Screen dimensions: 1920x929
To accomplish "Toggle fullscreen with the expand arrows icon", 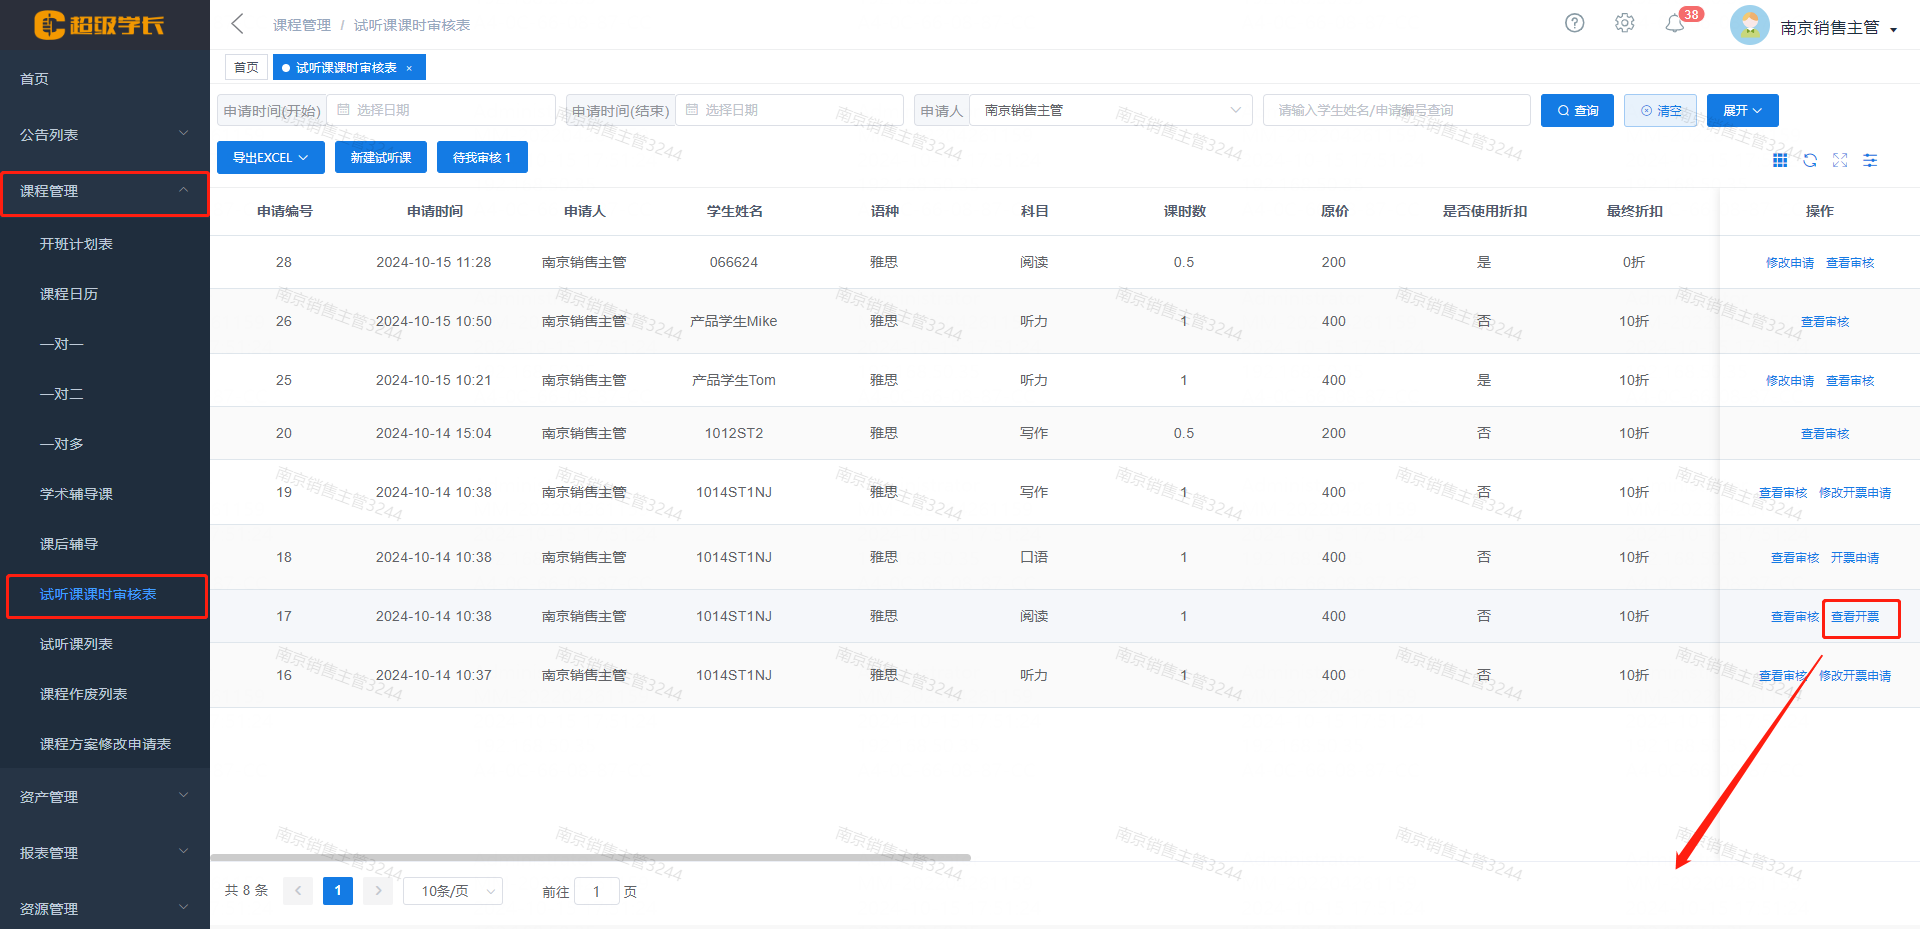I will (1840, 160).
